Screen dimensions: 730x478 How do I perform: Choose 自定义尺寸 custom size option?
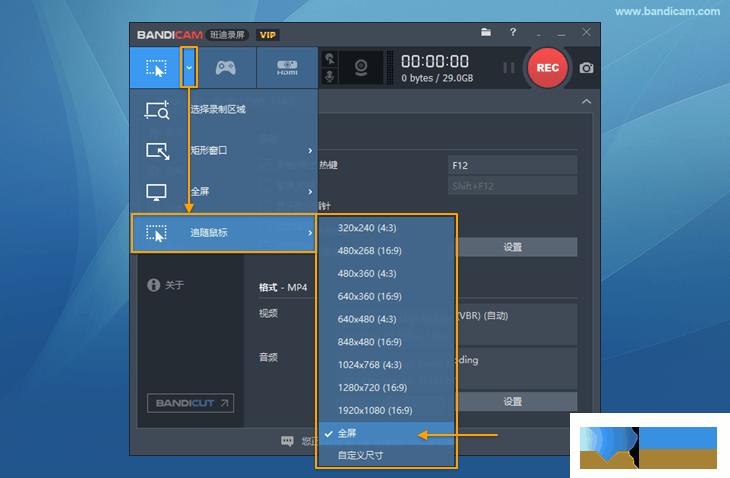click(x=386, y=455)
